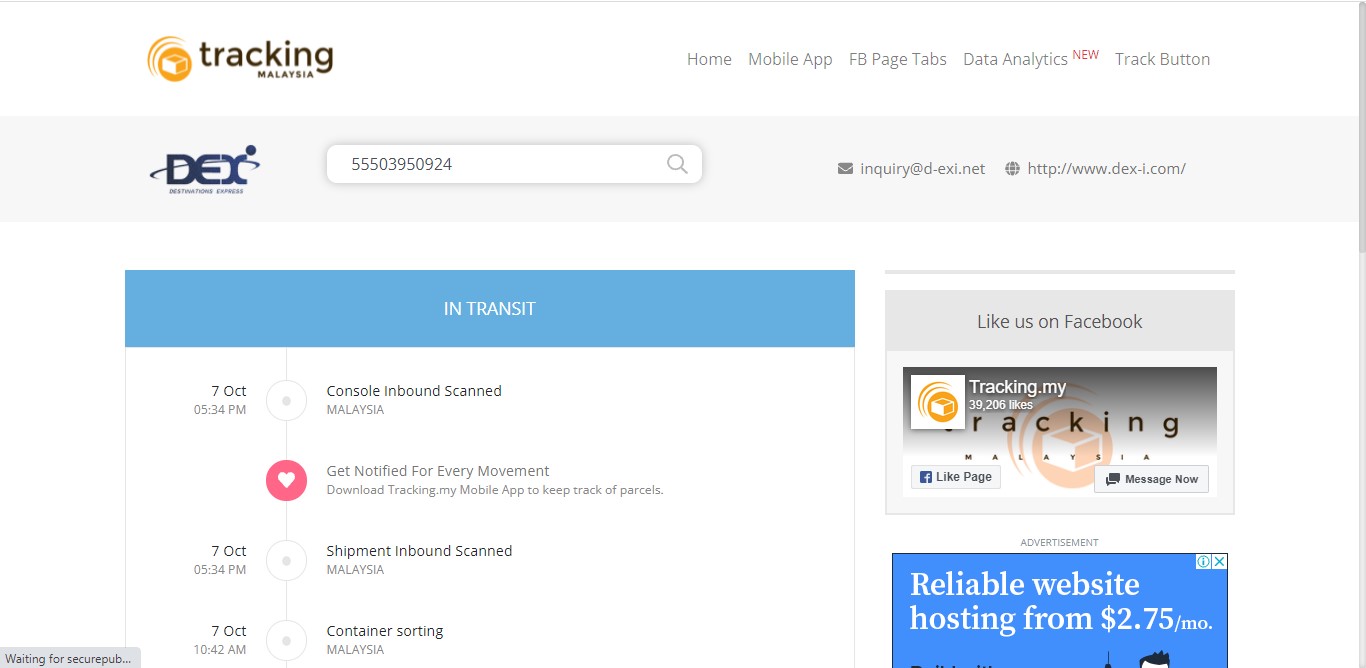Image resolution: width=1366 pixels, height=668 pixels.
Task: Click the DEX courier logo
Action: 205,169
